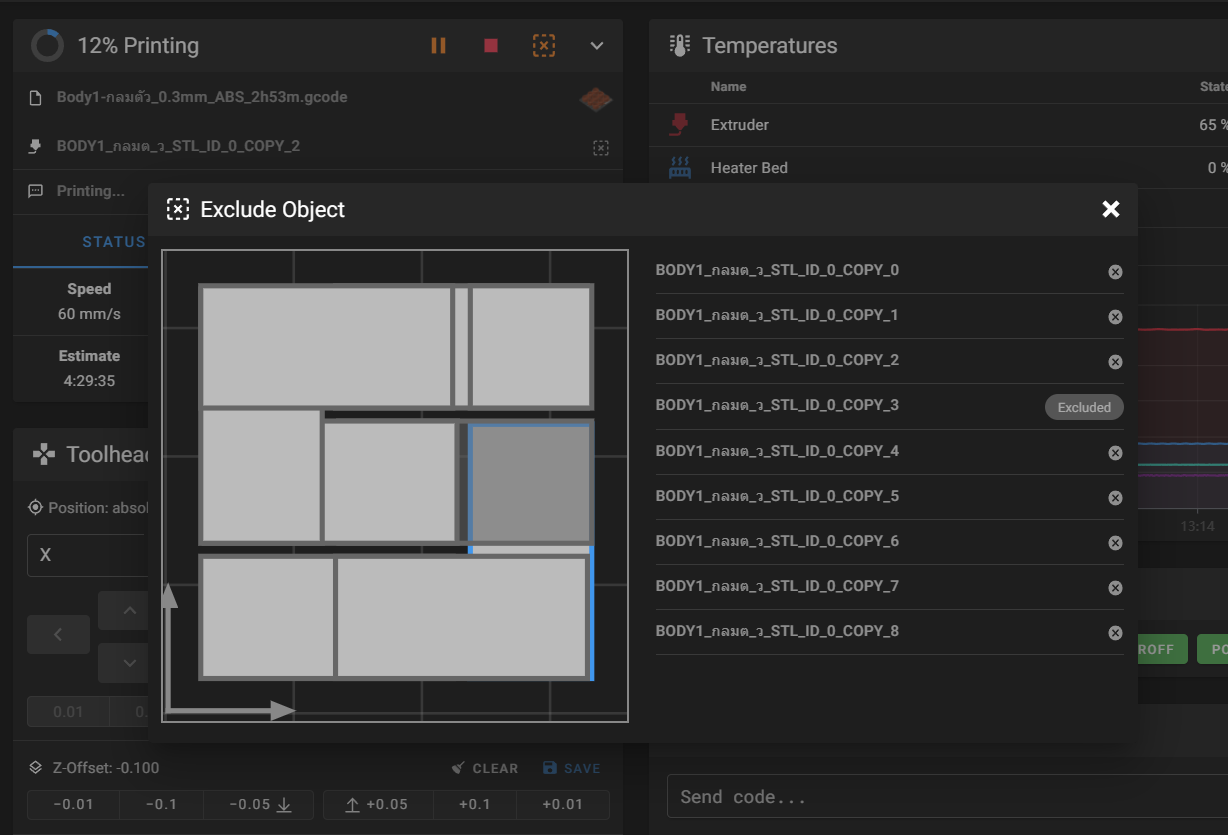Click the Toolhead panel icon

click(44, 455)
